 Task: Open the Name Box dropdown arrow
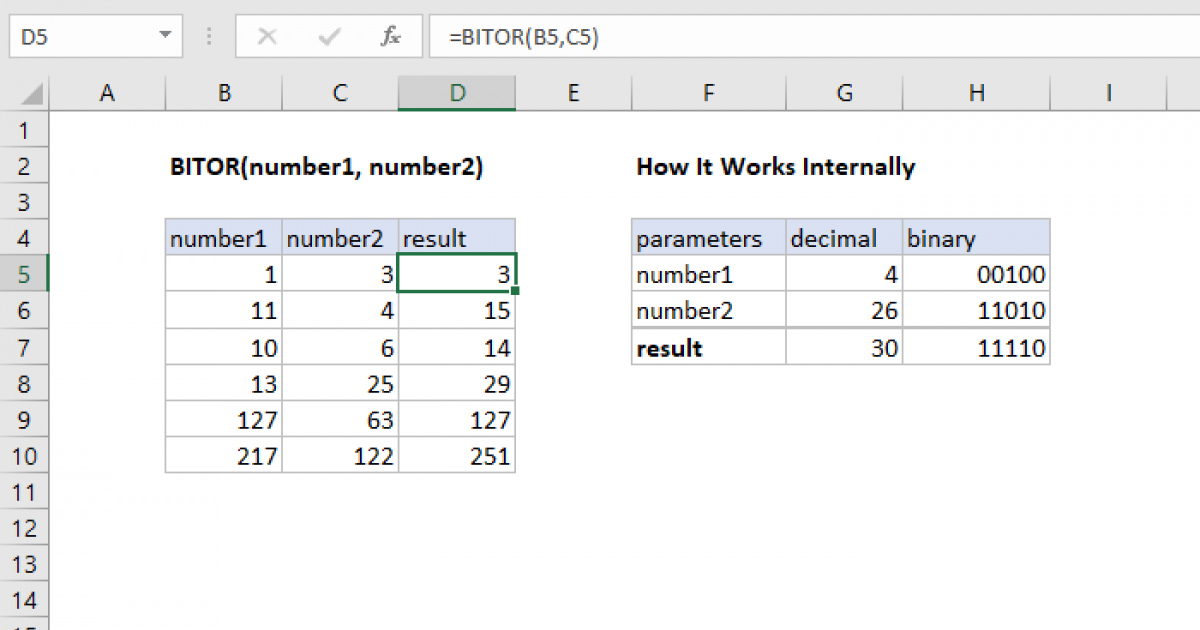pos(165,37)
